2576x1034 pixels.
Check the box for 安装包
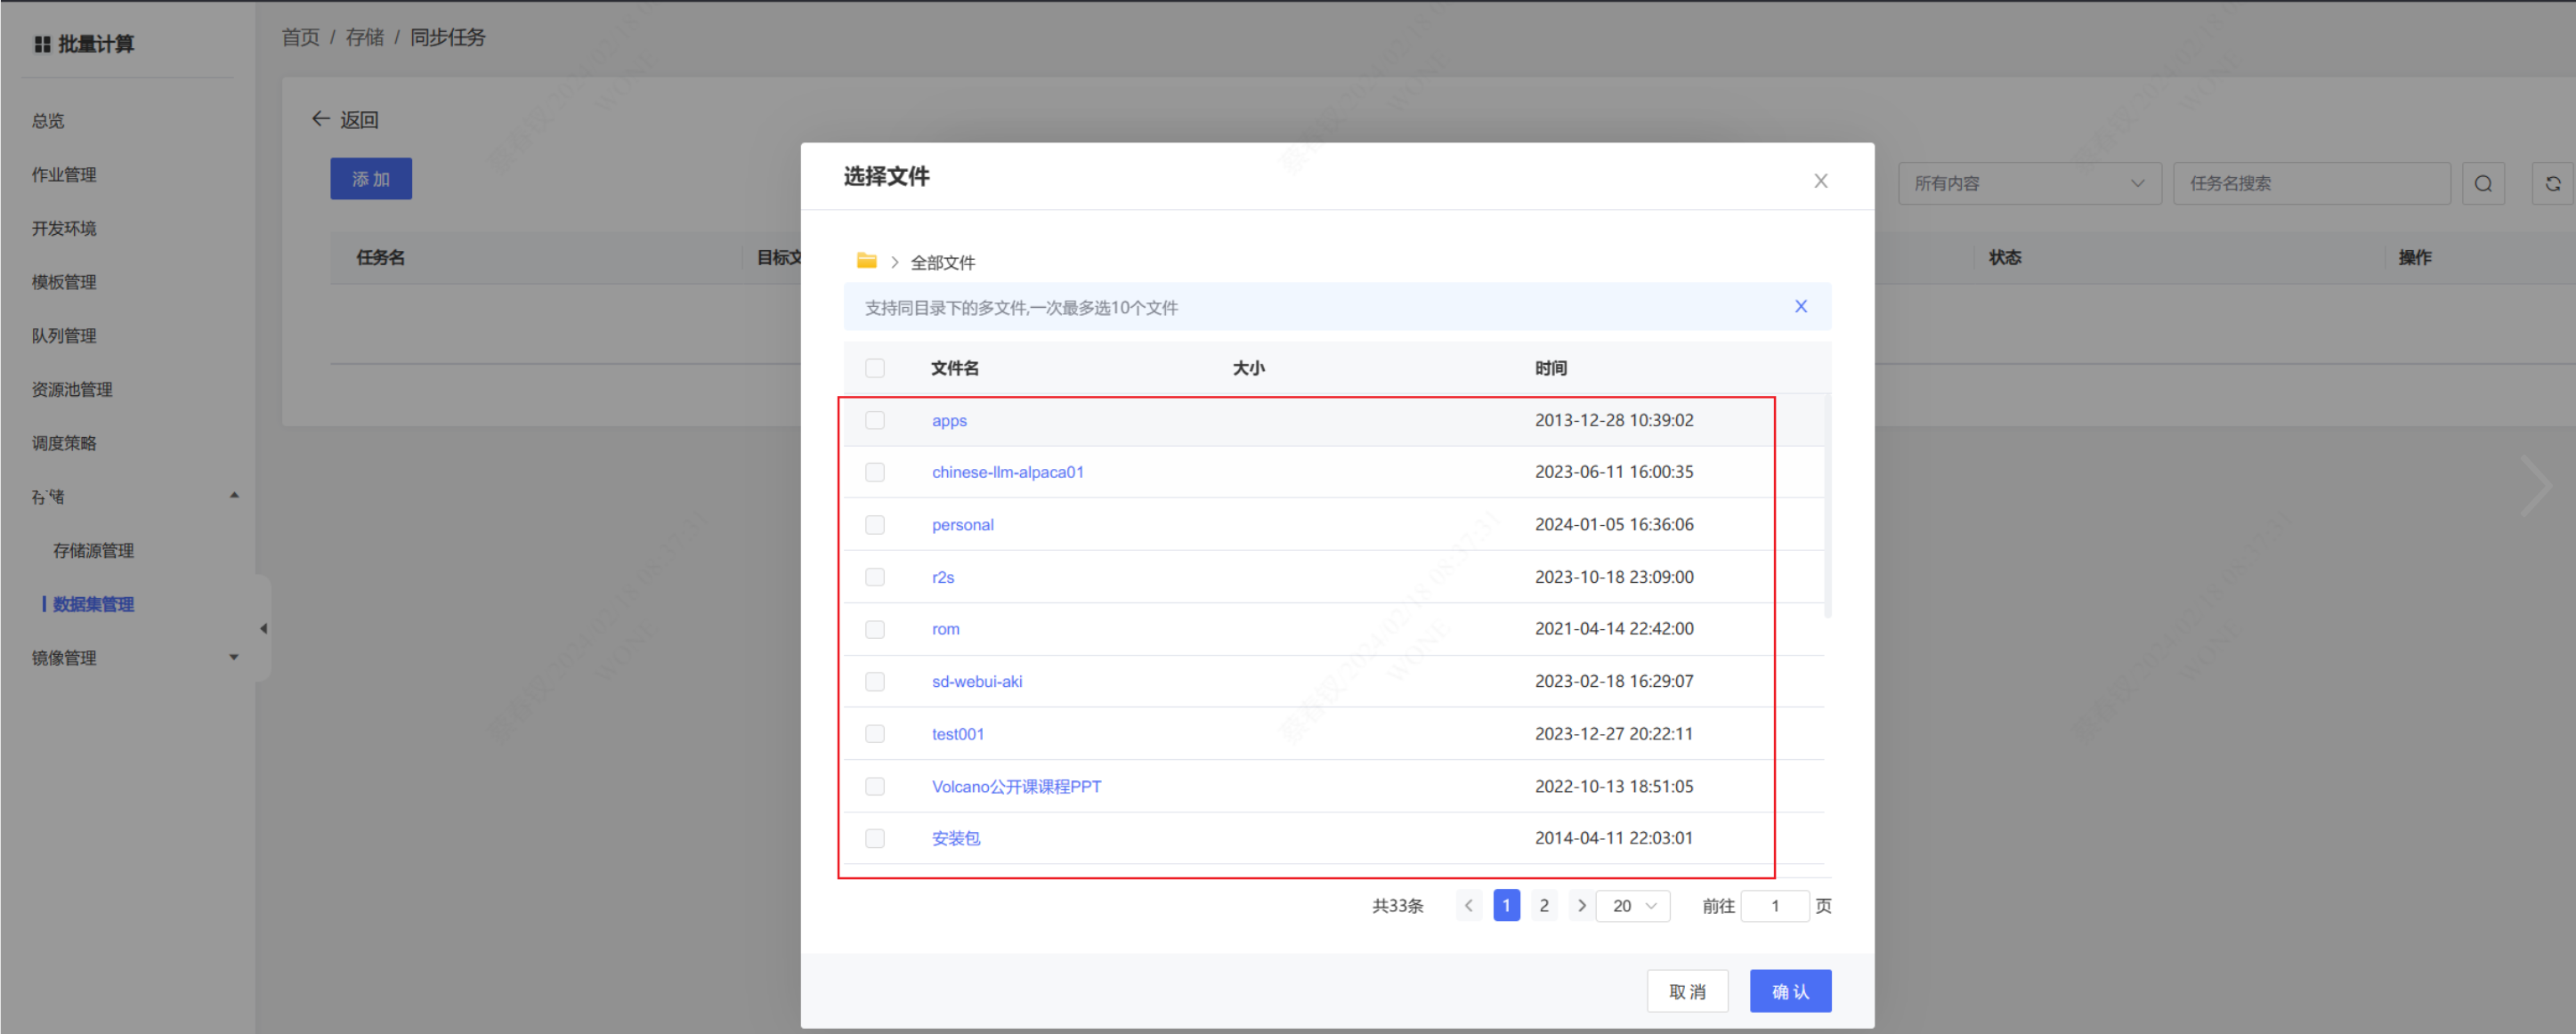click(x=875, y=838)
